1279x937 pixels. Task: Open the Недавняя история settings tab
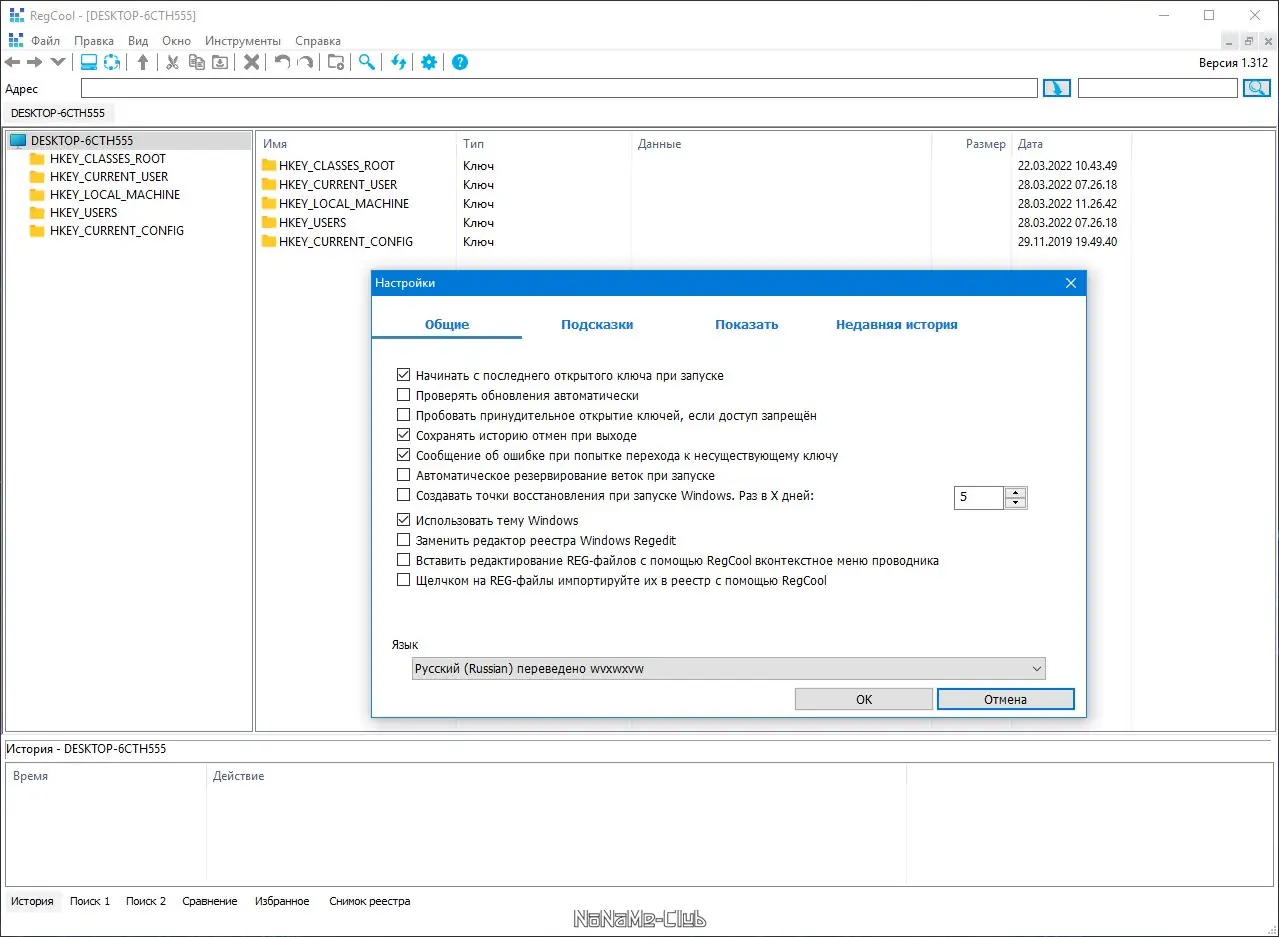coord(897,324)
